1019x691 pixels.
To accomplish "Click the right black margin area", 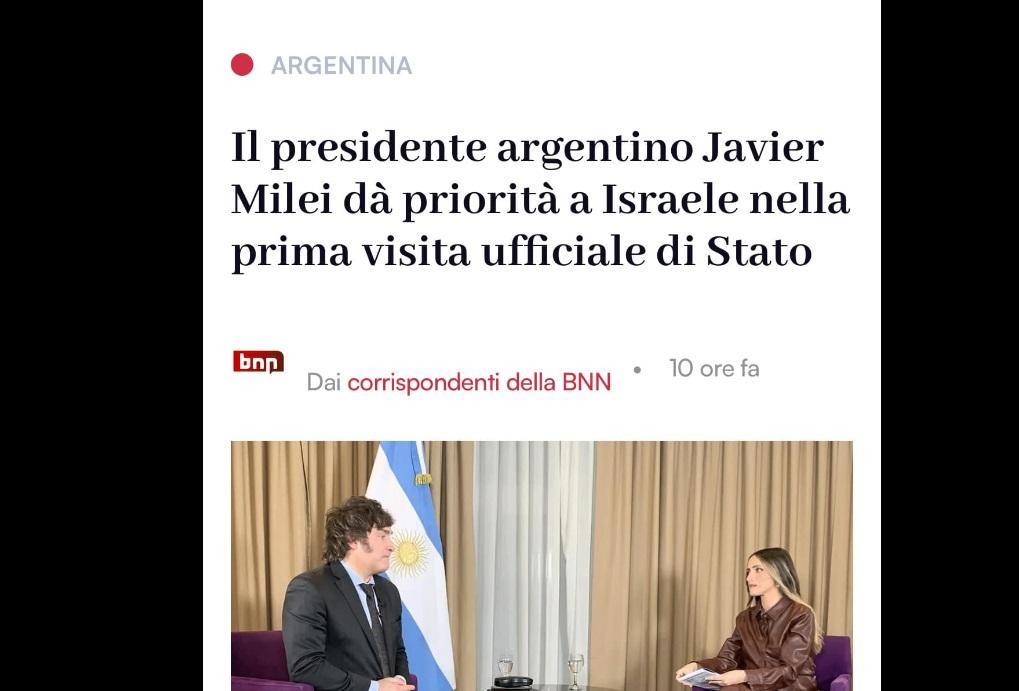I will [950, 345].
